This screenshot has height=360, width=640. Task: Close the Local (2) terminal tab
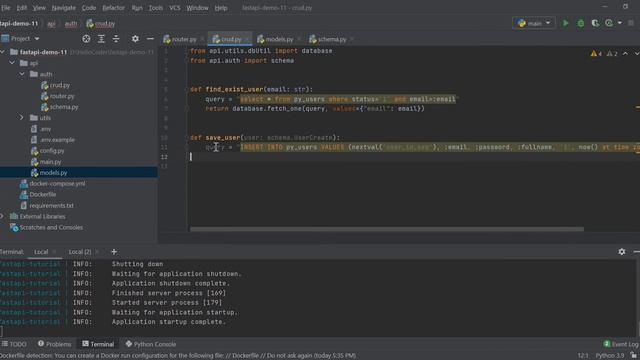click(97, 252)
